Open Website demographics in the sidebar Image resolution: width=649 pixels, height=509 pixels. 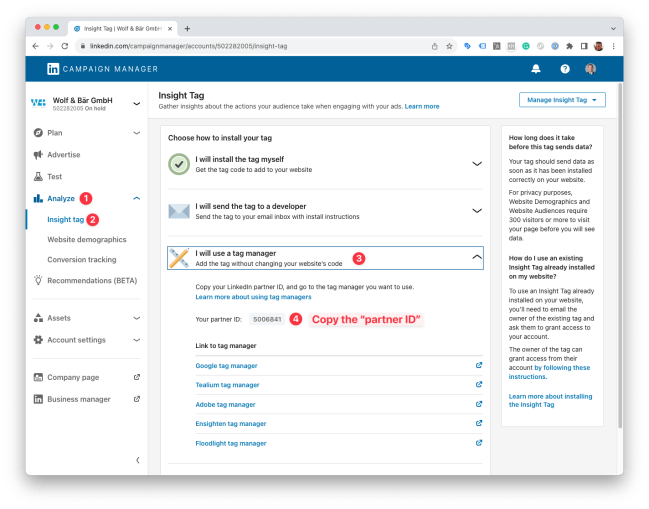(87, 240)
